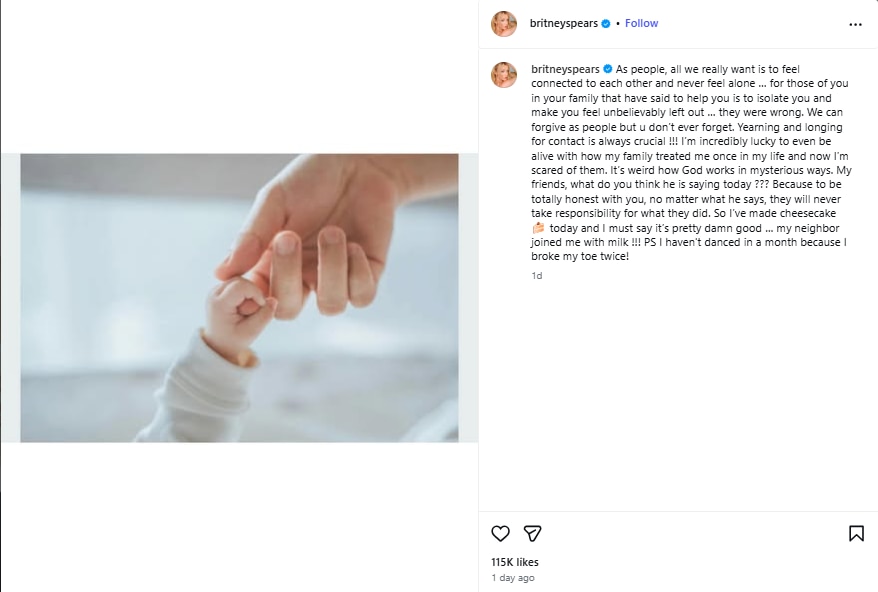The image size is (878, 592).
Task: View the 115K likes list
Action: 515,563
